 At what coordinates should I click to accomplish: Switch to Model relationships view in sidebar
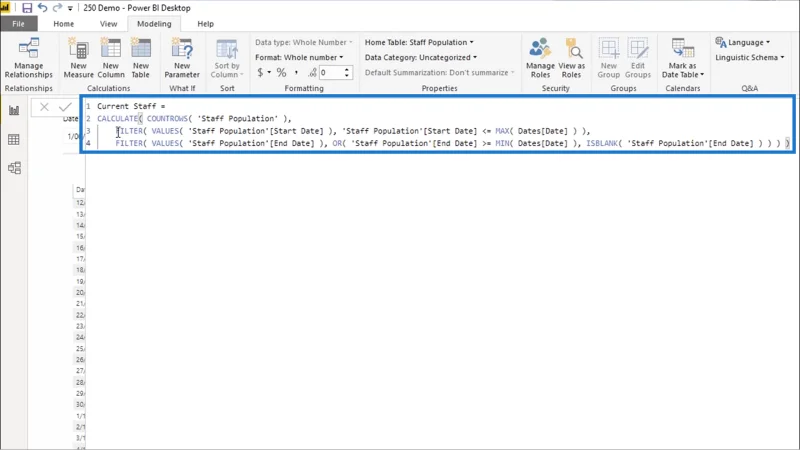(x=14, y=168)
